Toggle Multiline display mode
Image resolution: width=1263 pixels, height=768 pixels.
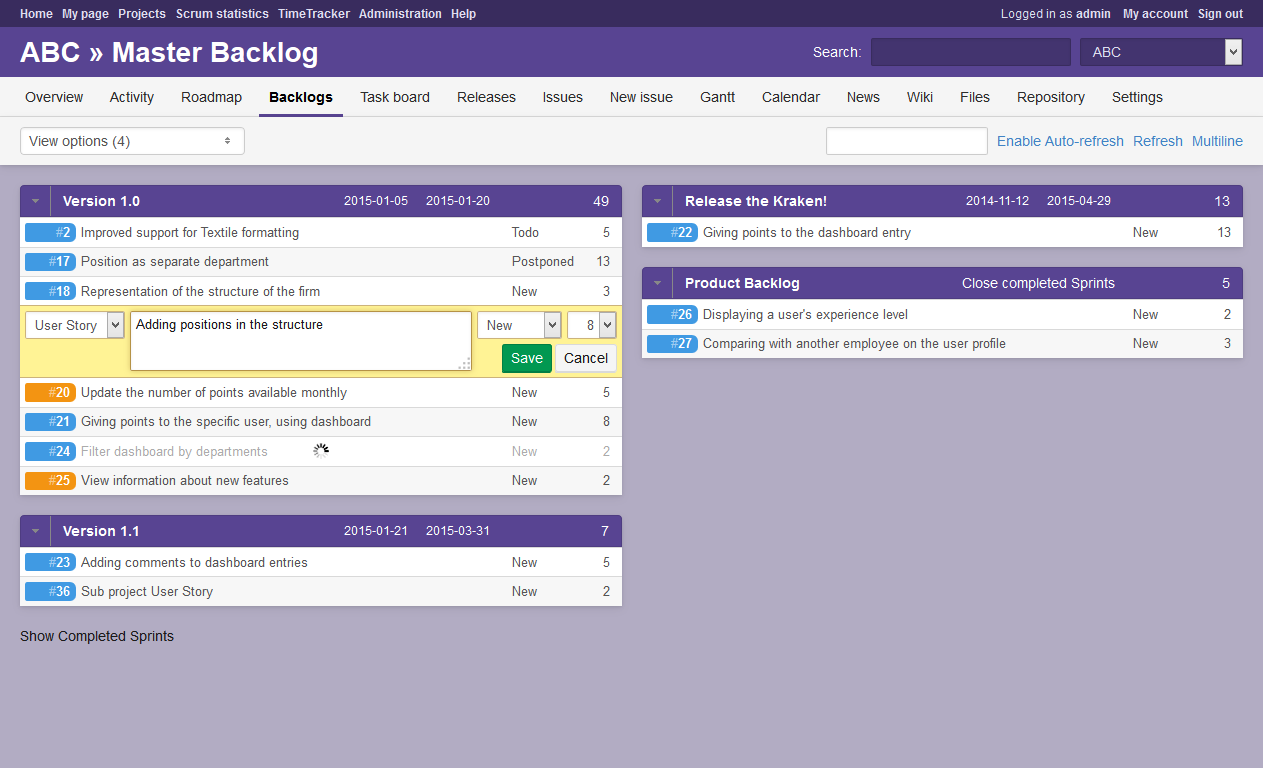pos(1217,141)
